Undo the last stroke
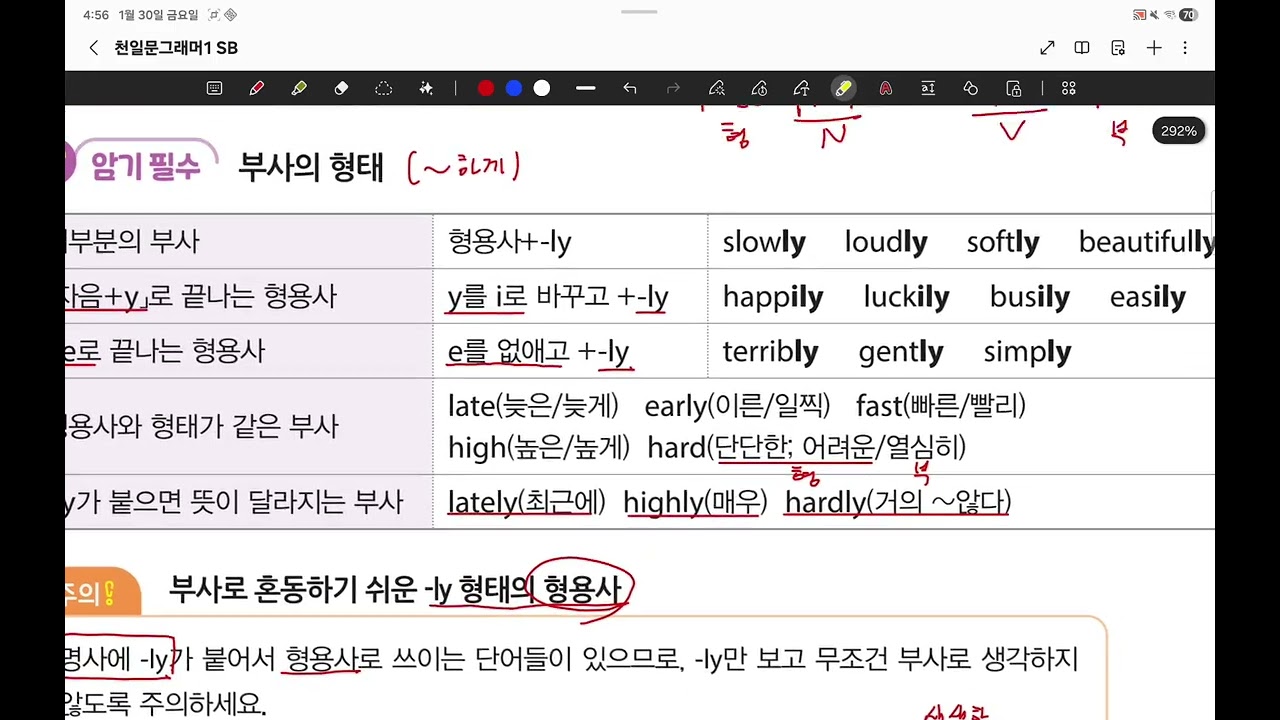The height and width of the screenshot is (720, 1280). pos(630,88)
